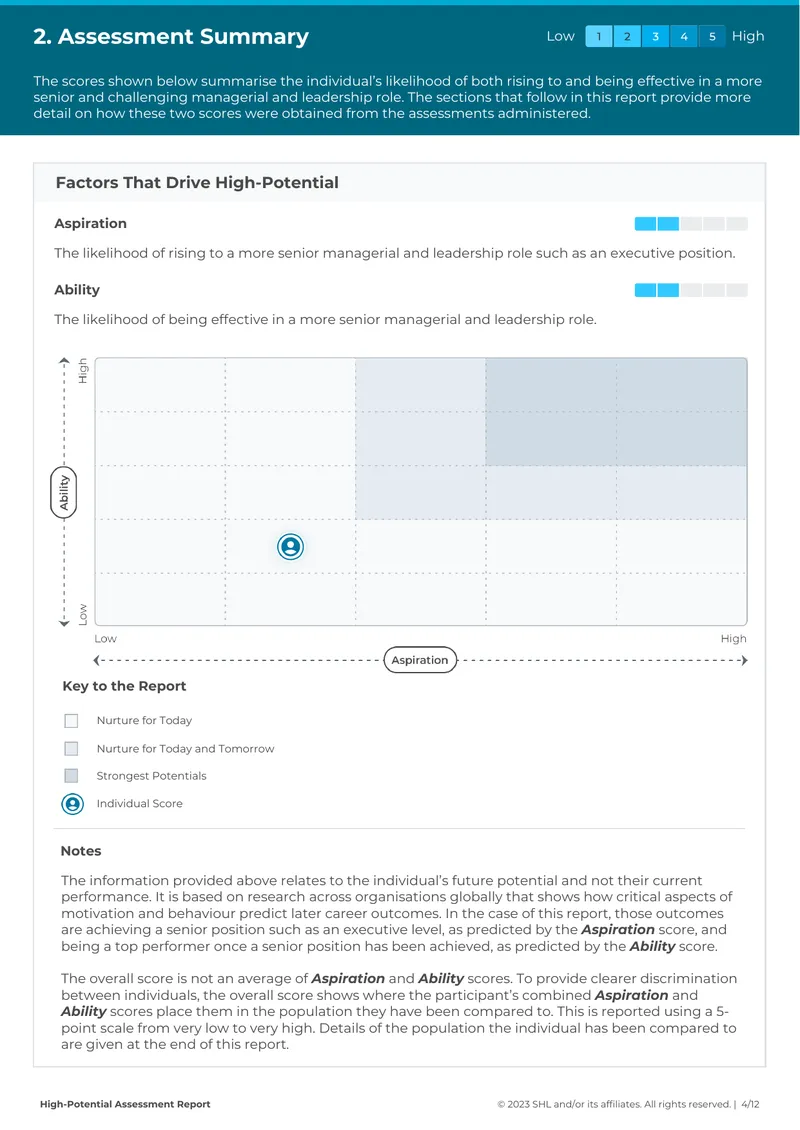Viewport: 800px width, 1130px height.
Task: Click the darkest top-right grid region
Action: 616,412
